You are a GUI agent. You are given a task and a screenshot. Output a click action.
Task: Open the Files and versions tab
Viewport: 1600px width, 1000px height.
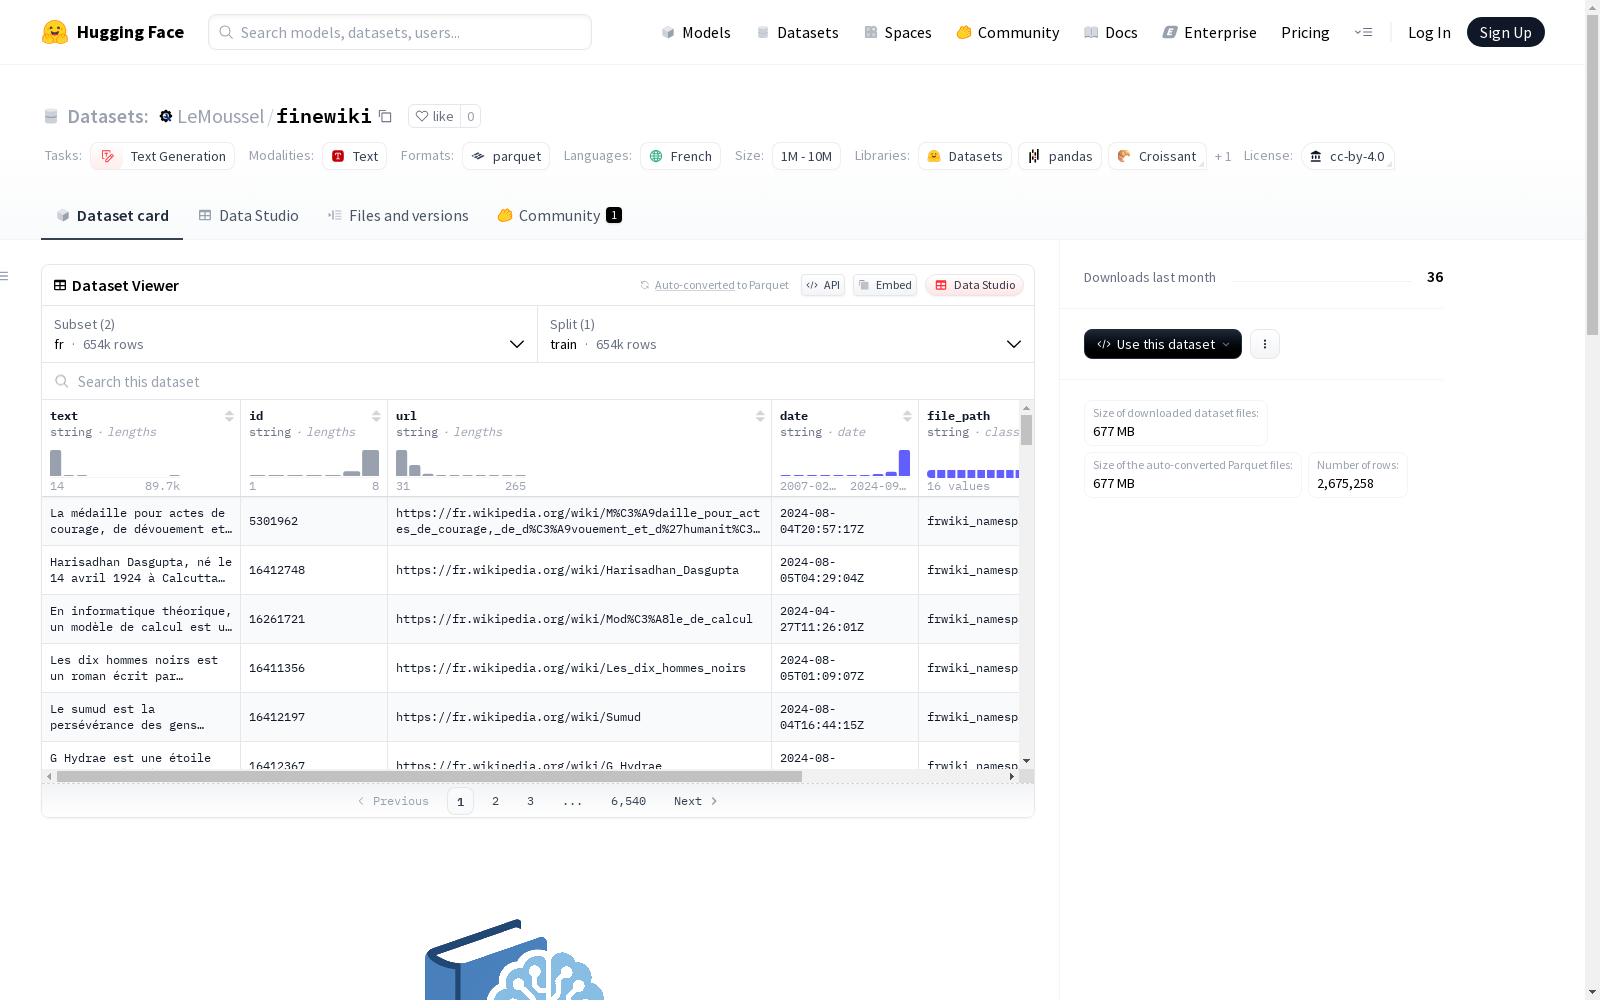(398, 215)
